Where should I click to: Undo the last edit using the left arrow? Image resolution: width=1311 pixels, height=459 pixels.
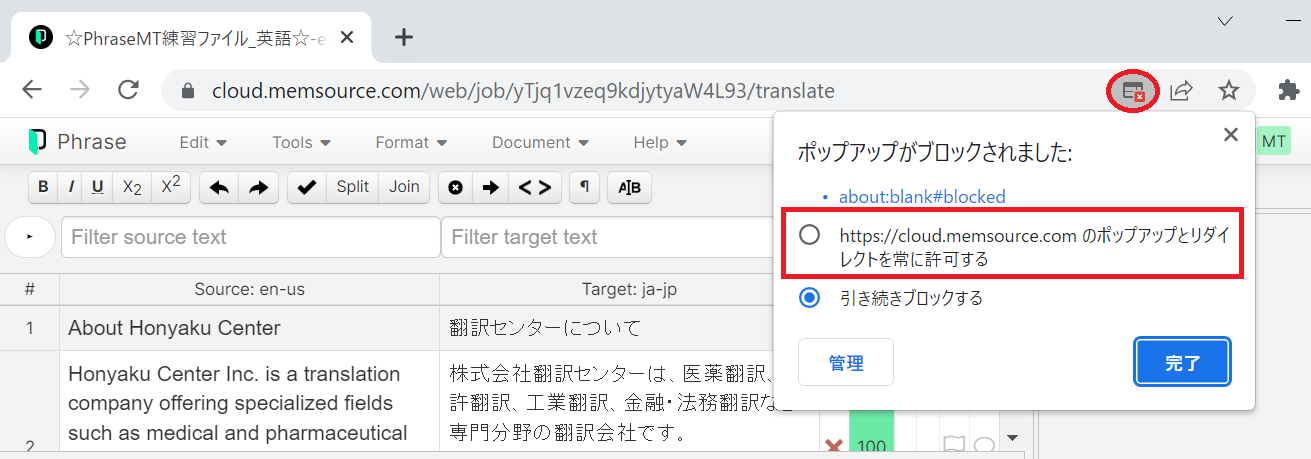point(219,187)
